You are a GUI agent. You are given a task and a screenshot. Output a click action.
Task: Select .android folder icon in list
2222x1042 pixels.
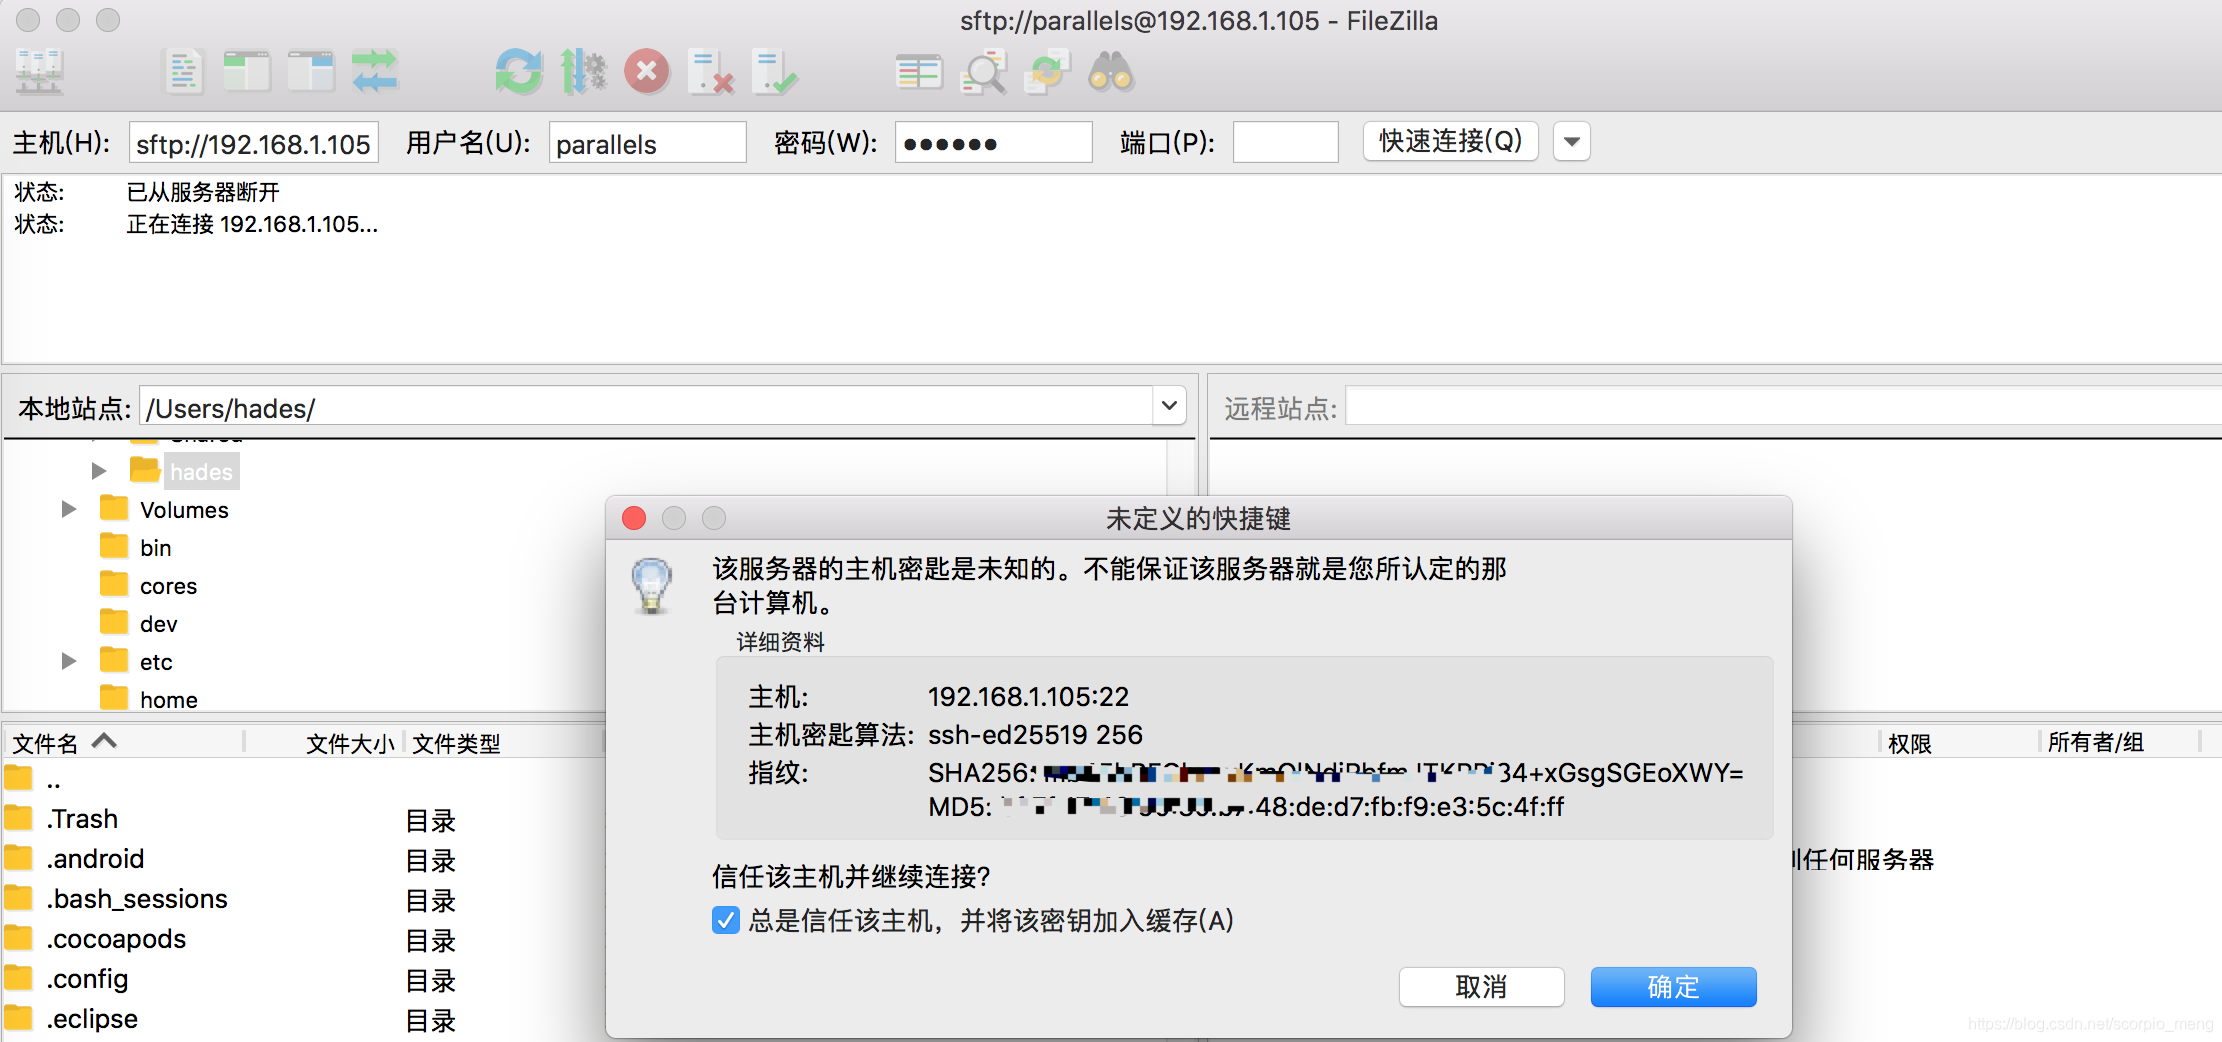(x=18, y=858)
